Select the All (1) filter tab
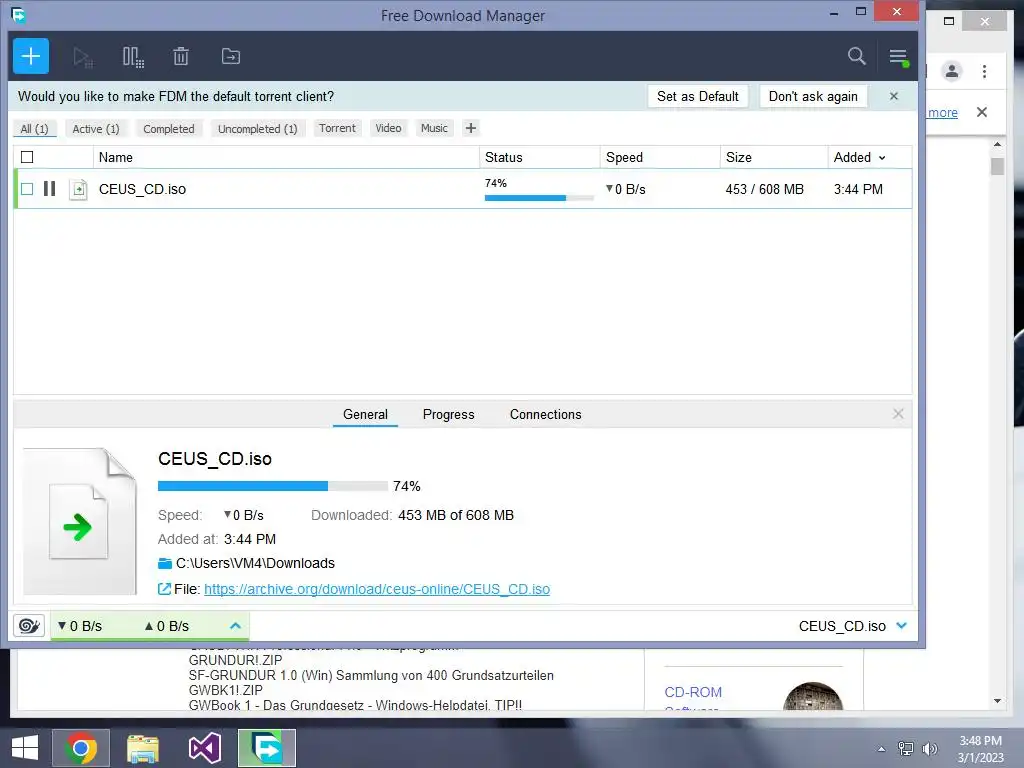This screenshot has height=768, width=1024. (35, 129)
